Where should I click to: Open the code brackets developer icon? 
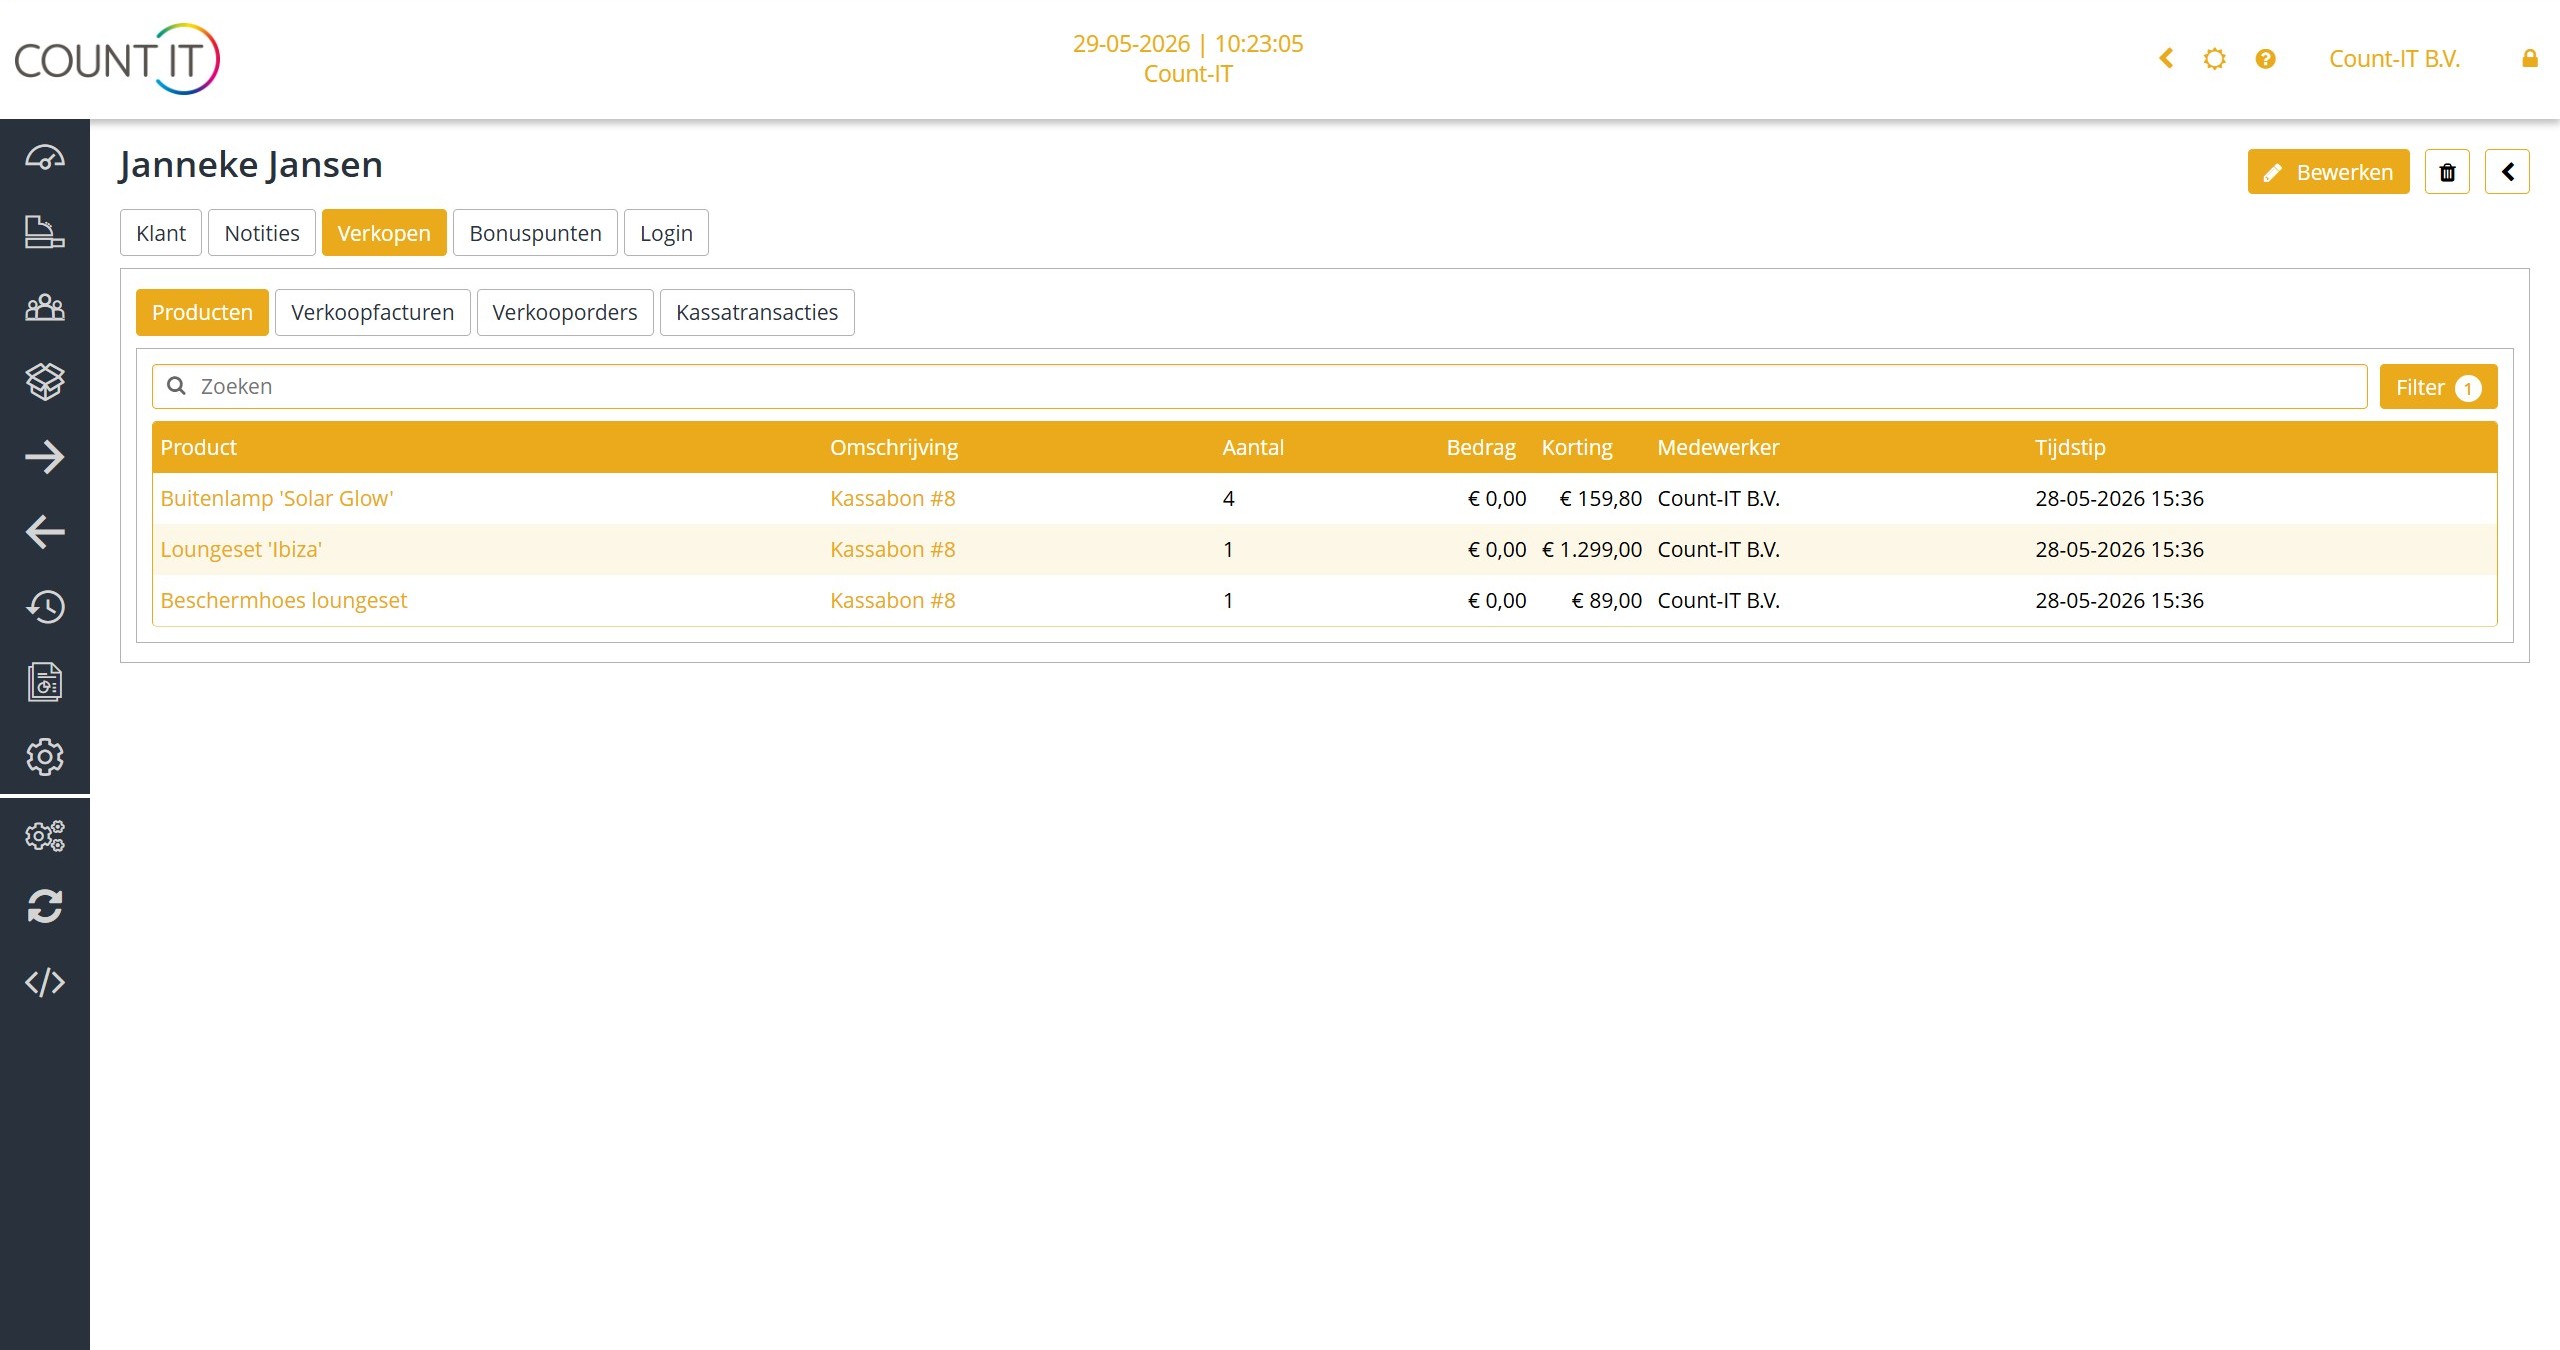click(x=45, y=982)
